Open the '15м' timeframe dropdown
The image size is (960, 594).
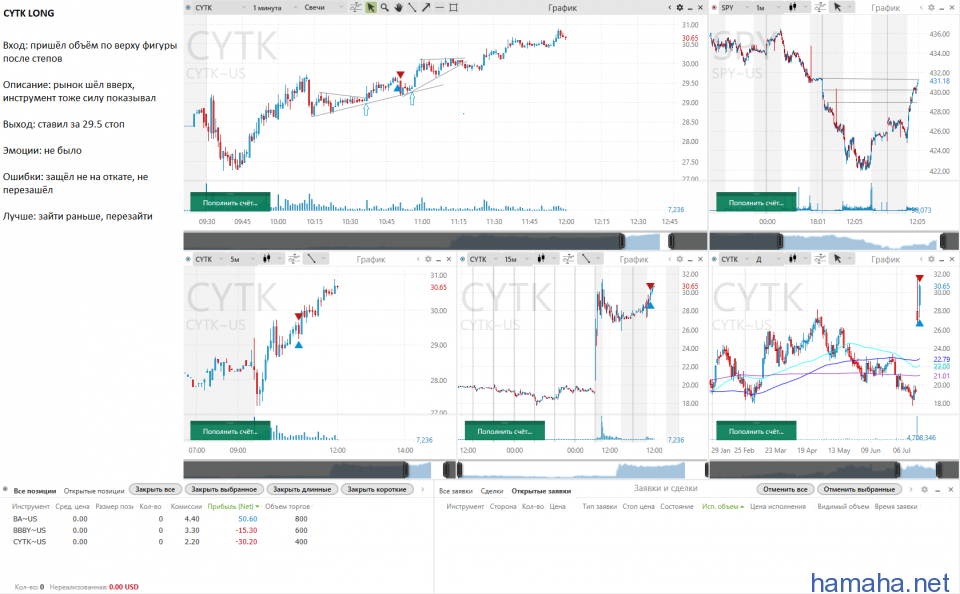point(517,259)
